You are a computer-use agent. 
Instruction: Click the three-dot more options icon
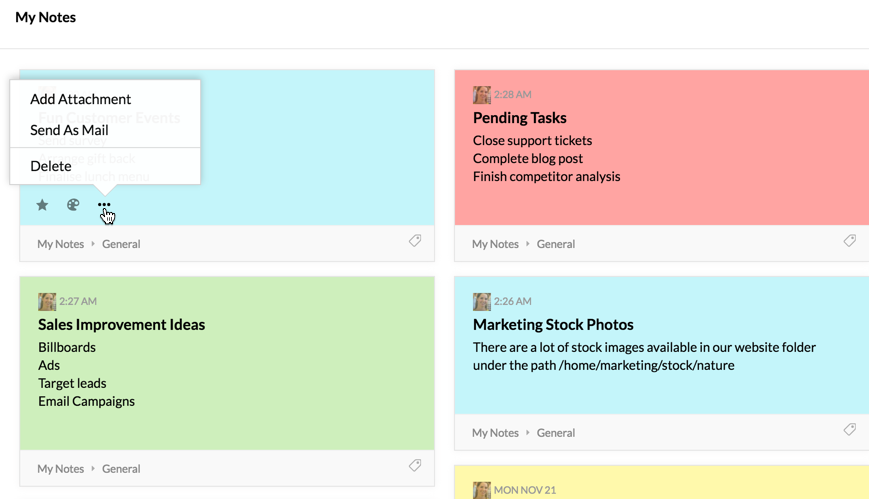pos(104,205)
